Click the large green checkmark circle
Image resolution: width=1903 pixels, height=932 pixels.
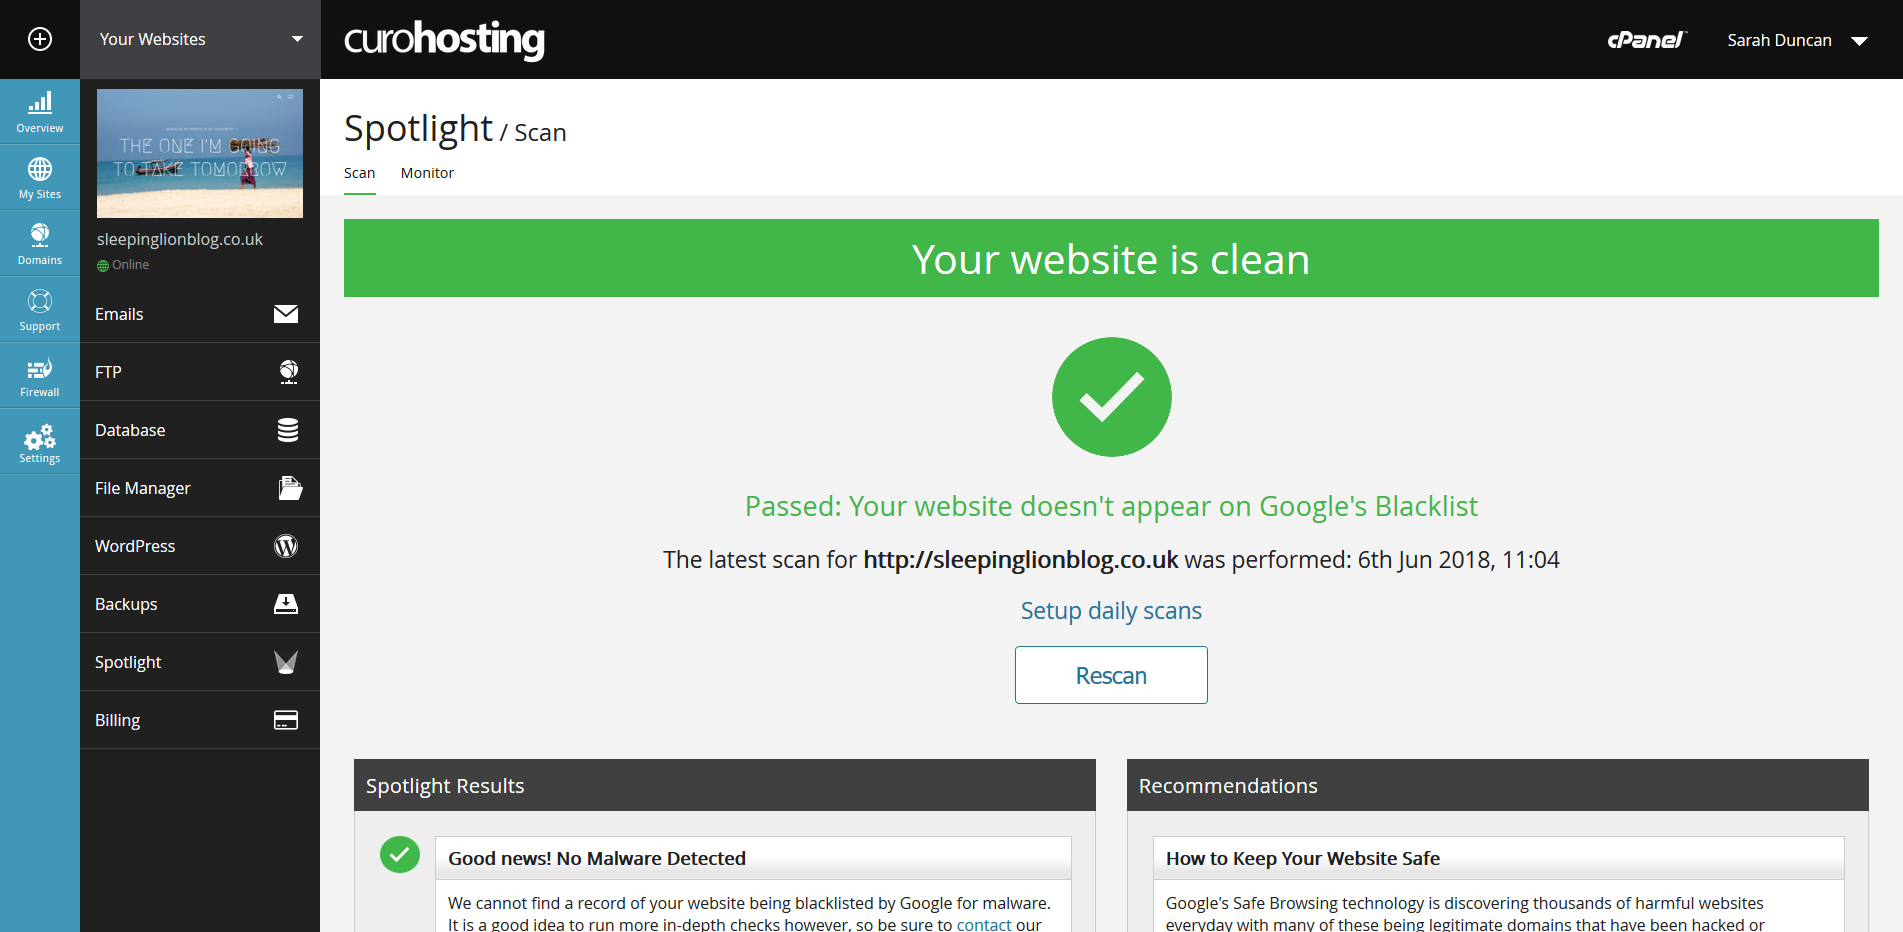[x=1111, y=397]
